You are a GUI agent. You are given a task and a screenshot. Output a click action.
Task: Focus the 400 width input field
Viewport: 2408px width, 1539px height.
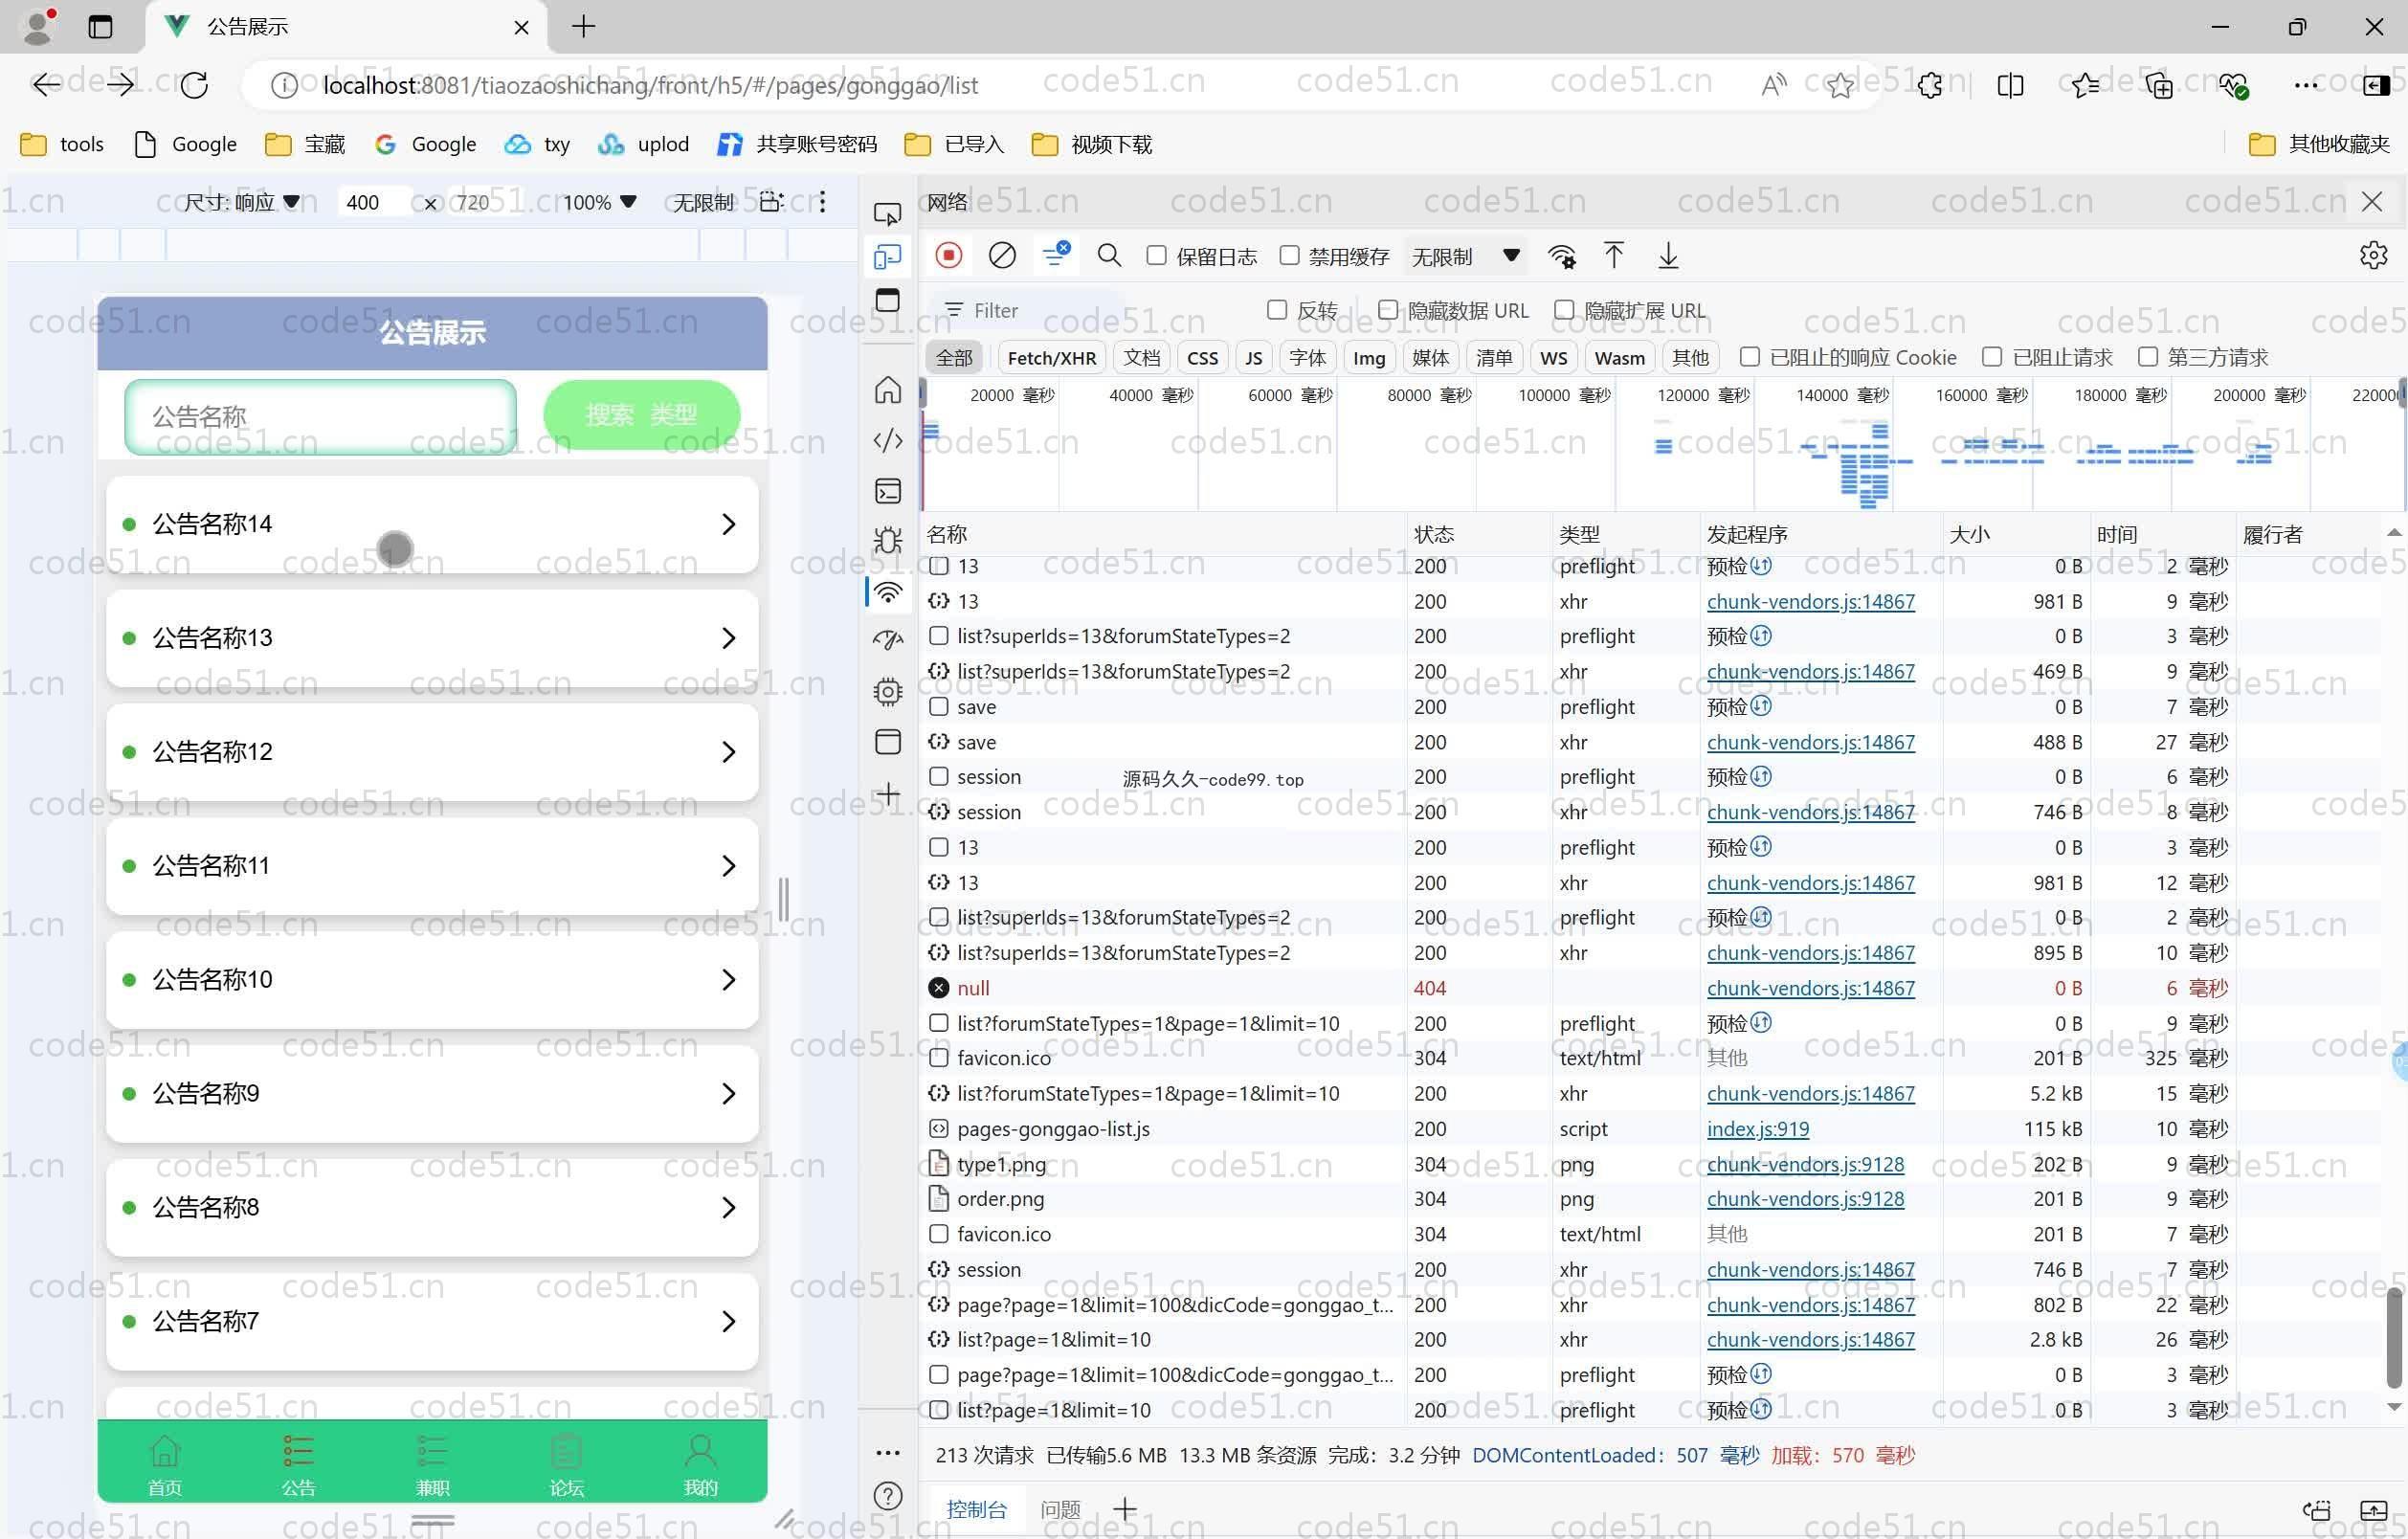coord(372,202)
